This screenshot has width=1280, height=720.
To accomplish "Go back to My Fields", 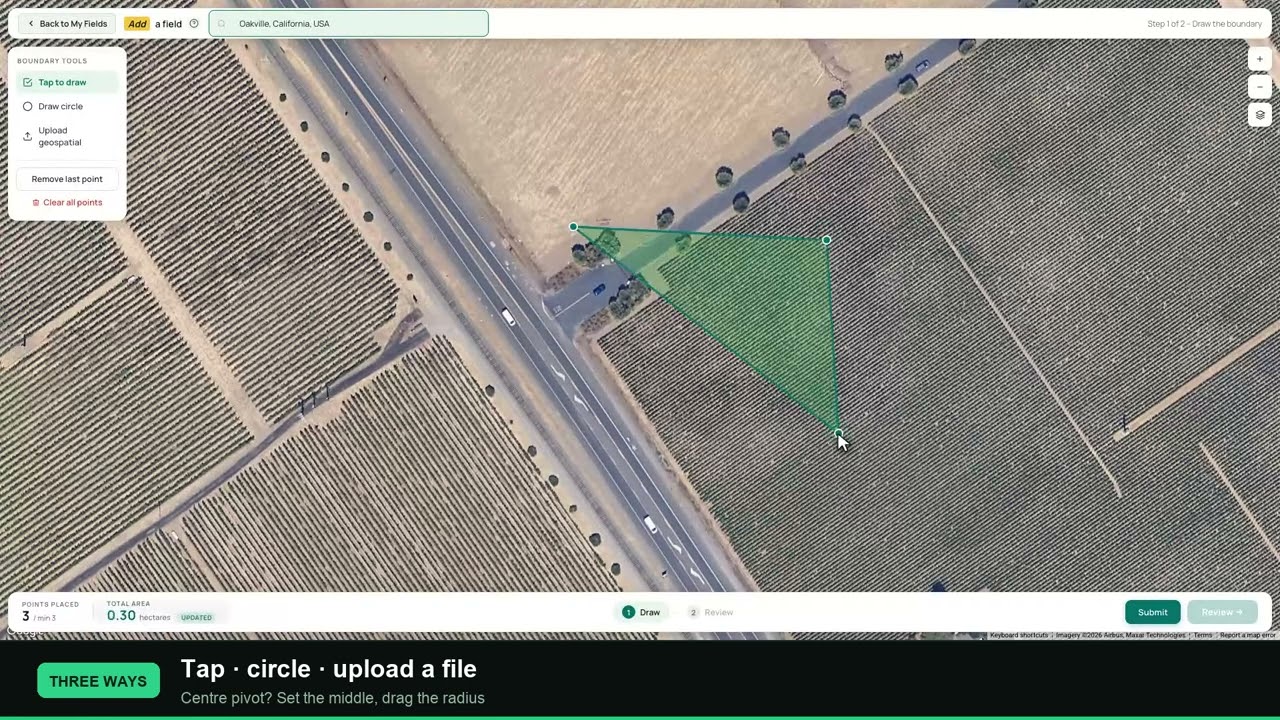I will pyautogui.click(x=67, y=23).
